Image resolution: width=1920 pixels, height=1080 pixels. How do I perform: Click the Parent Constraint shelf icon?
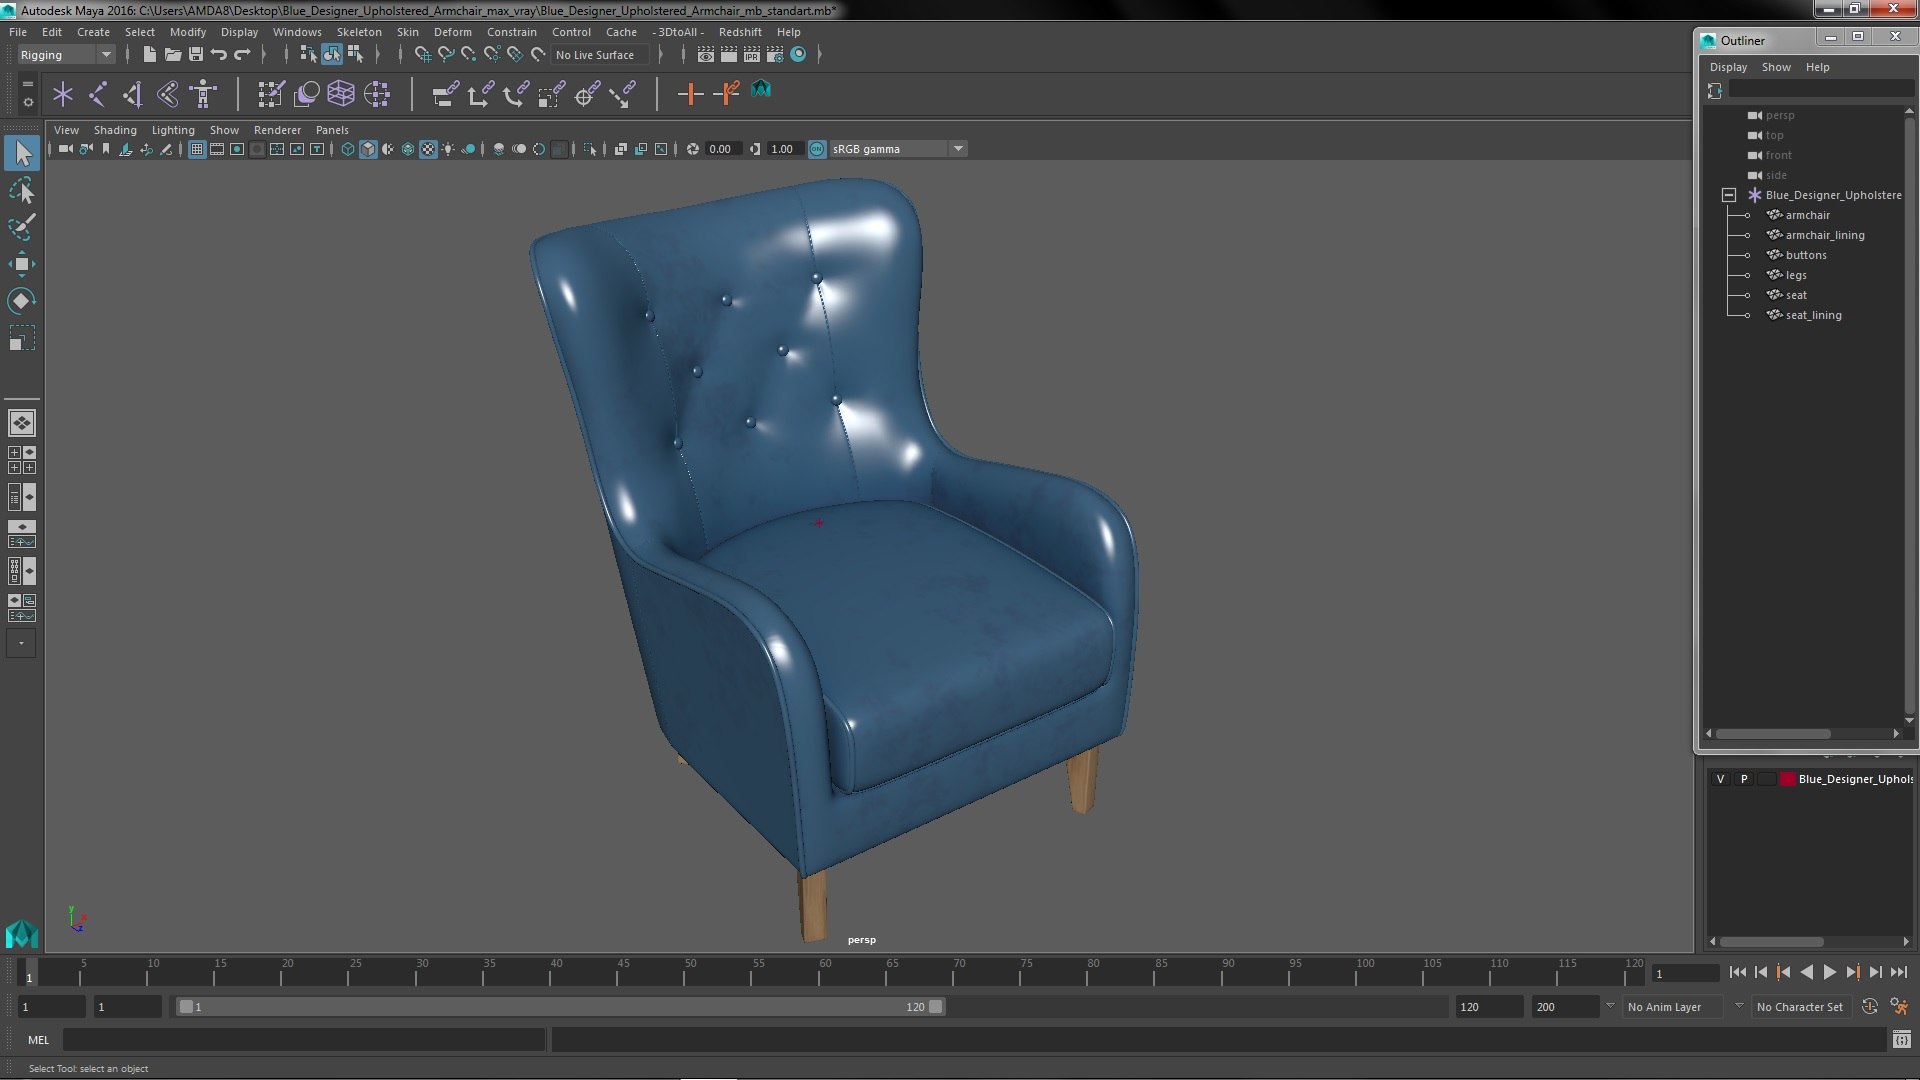tap(445, 95)
